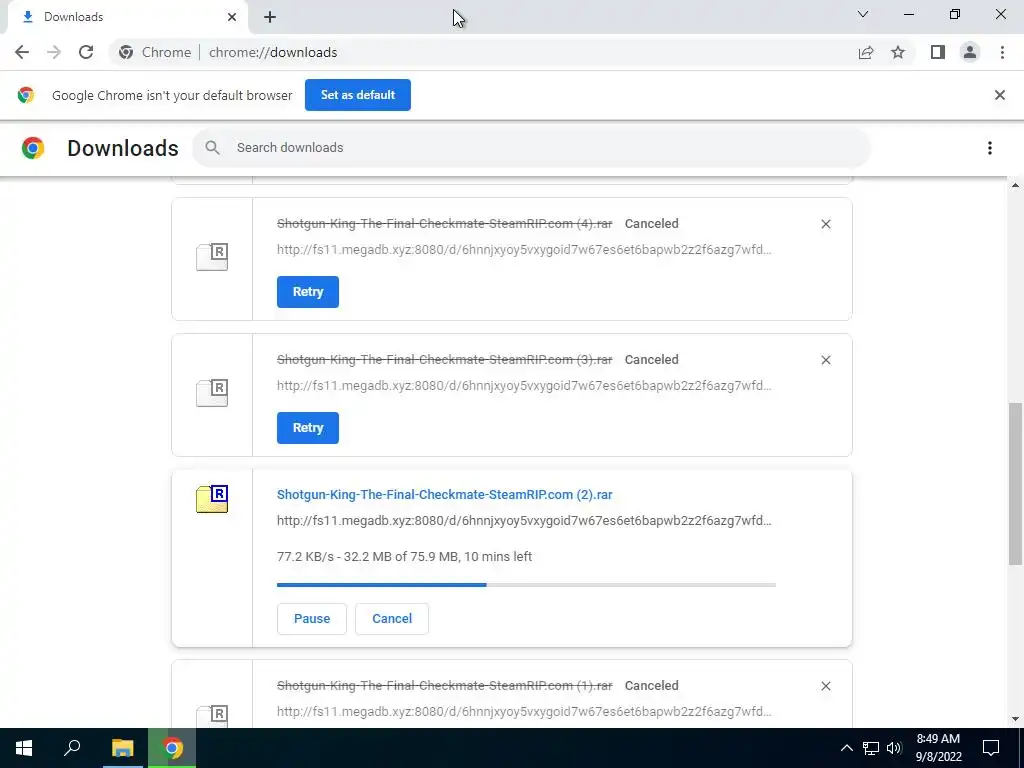
Task: Click the struck-through (3).rar file name
Action: tap(445, 359)
